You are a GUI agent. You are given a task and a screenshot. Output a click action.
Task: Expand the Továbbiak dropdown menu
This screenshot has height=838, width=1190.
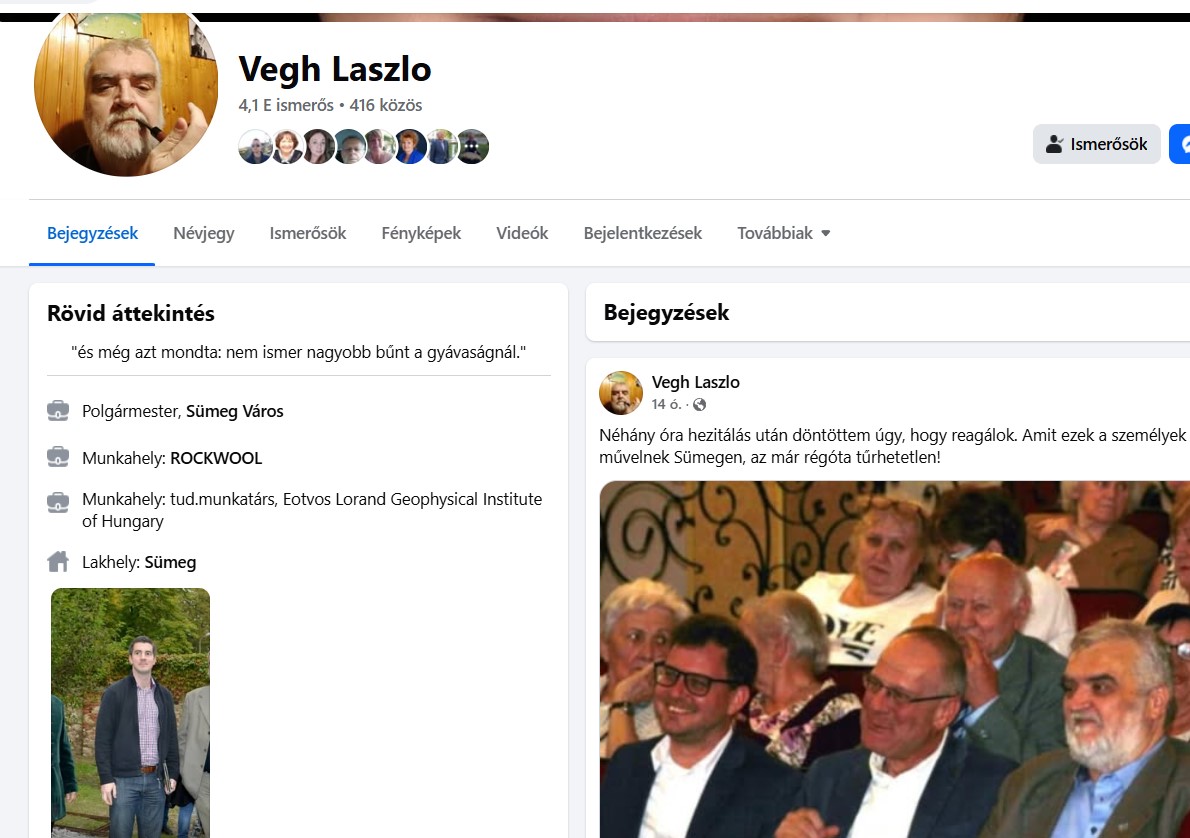pos(783,233)
